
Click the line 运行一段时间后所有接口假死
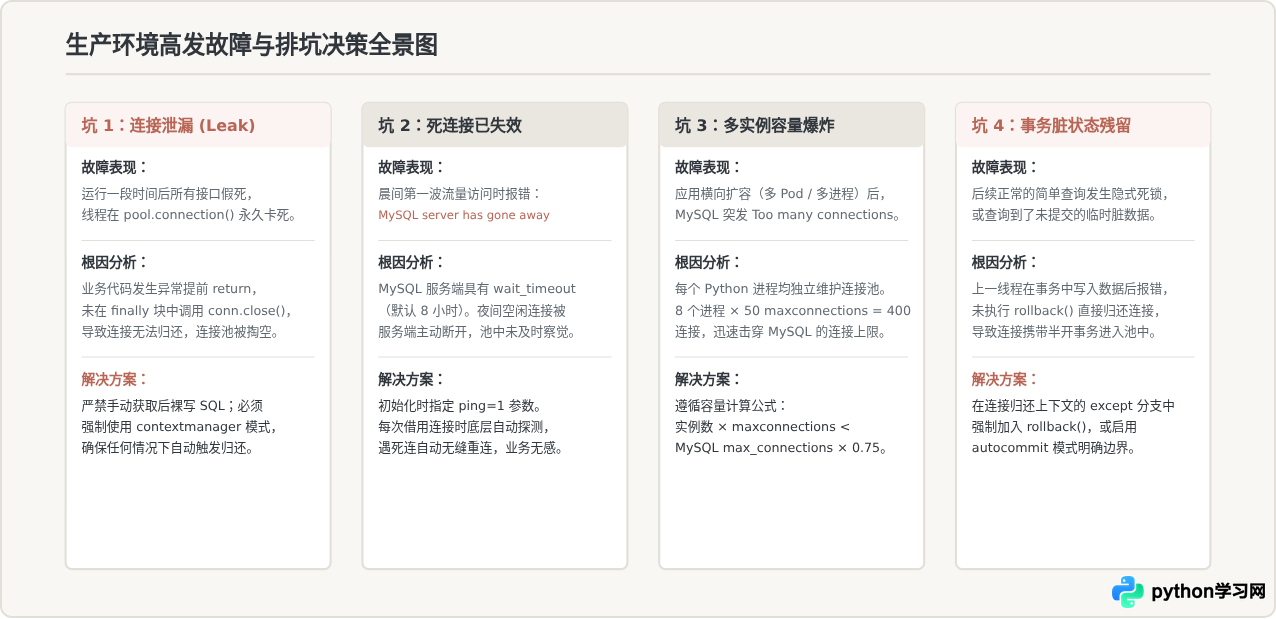click(x=167, y=194)
